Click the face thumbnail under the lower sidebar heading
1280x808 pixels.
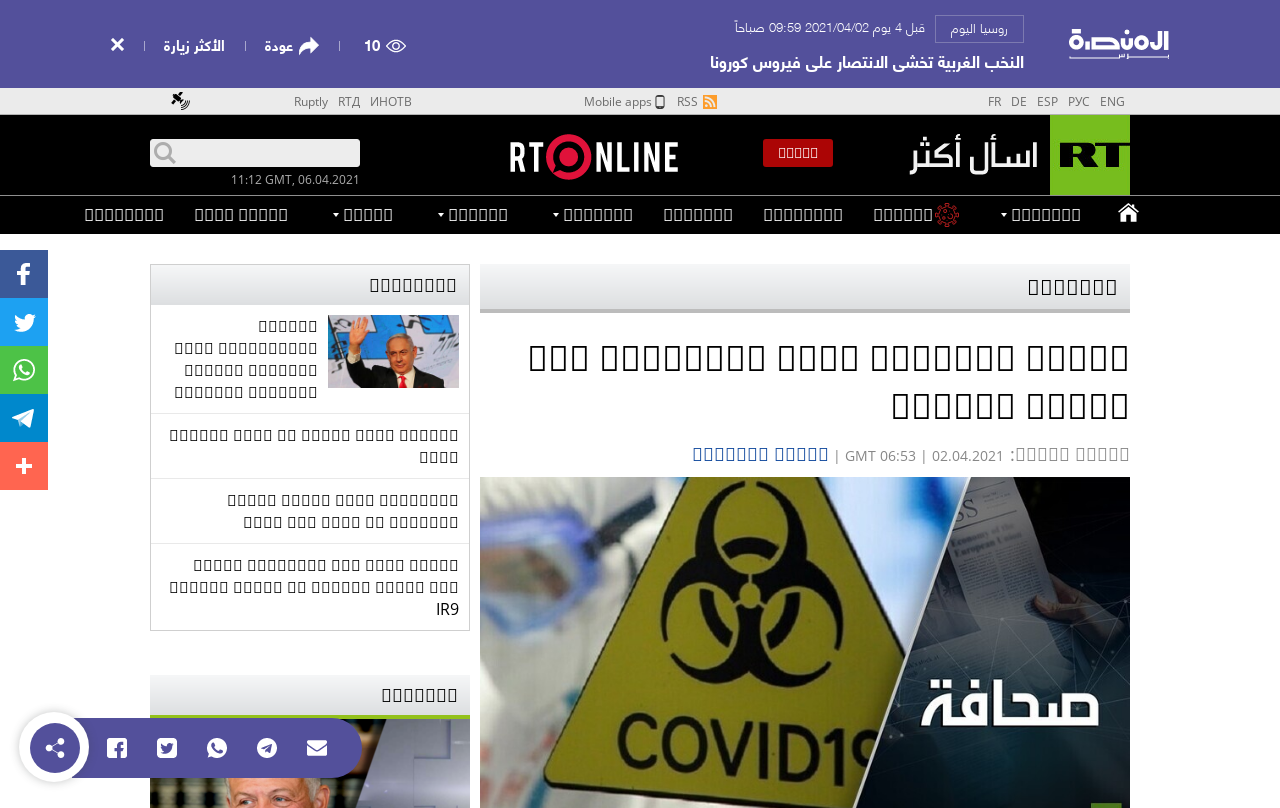[310, 764]
